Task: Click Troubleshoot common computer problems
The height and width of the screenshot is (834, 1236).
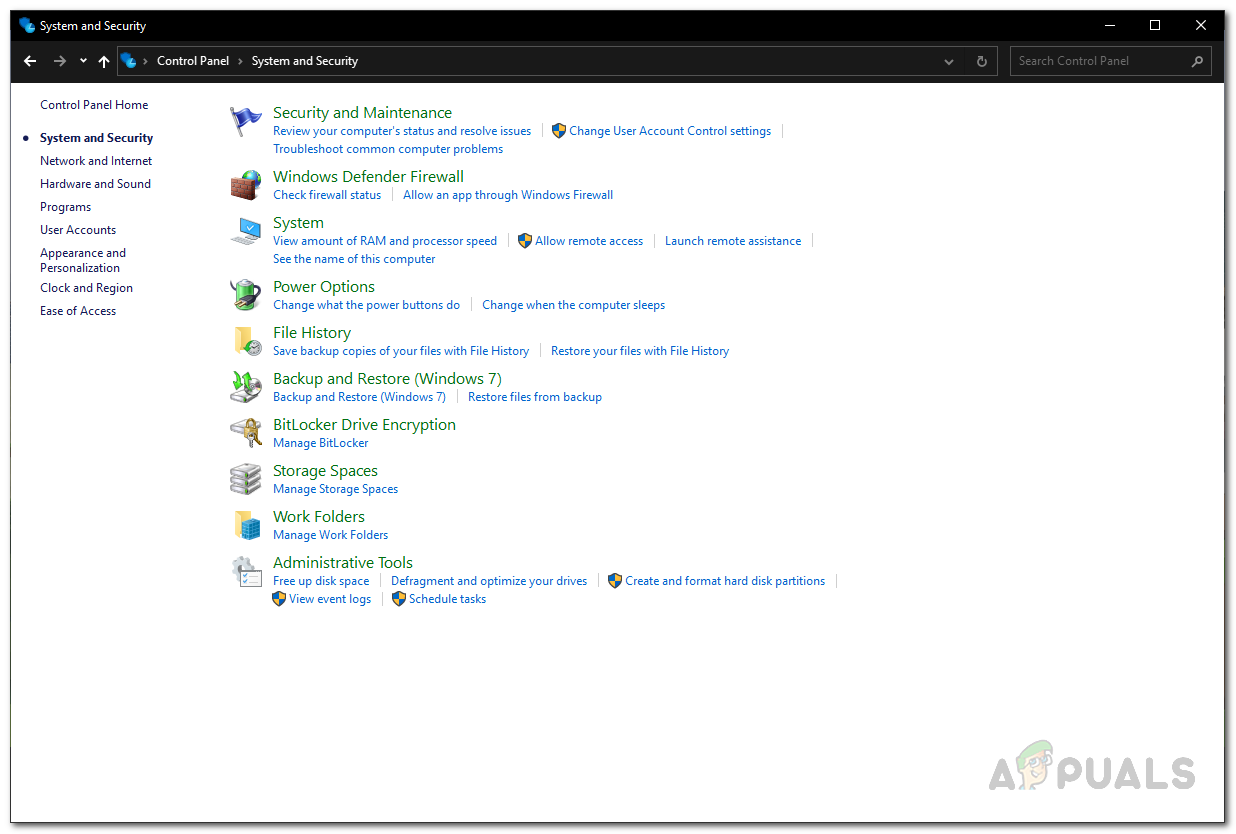Action: pos(388,149)
